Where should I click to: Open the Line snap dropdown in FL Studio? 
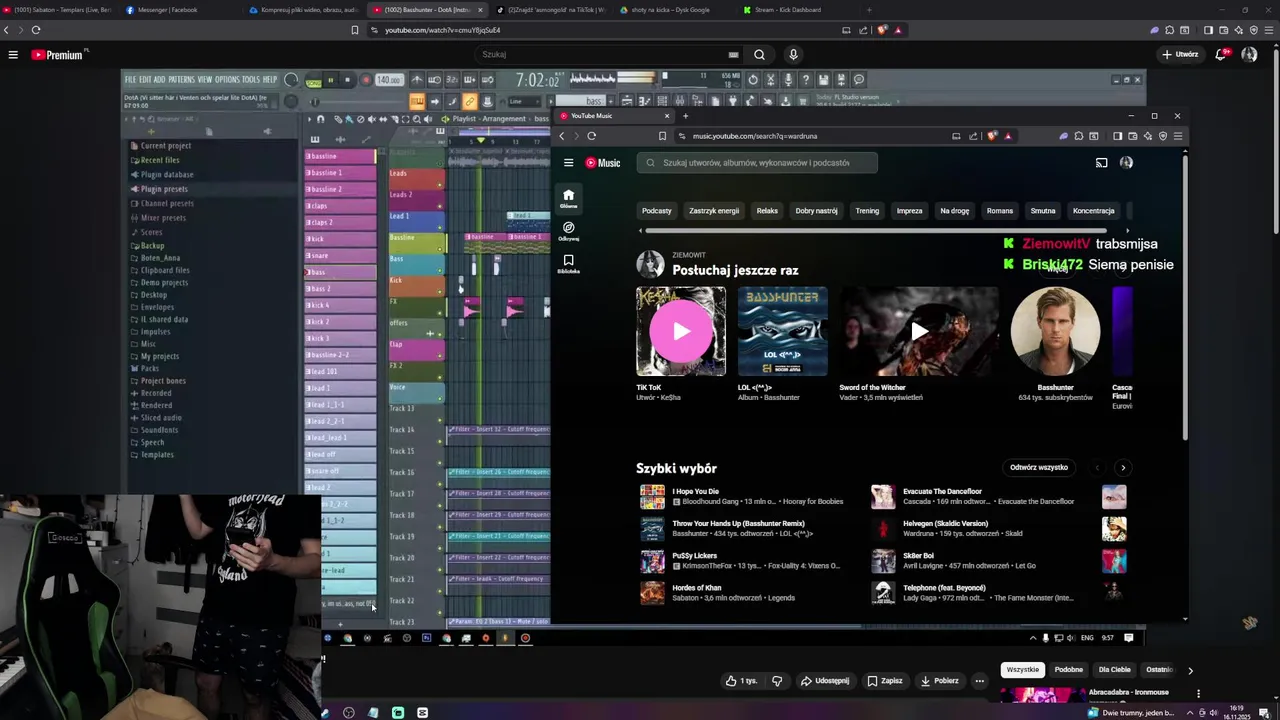pyautogui.click(x=525, y=101)
